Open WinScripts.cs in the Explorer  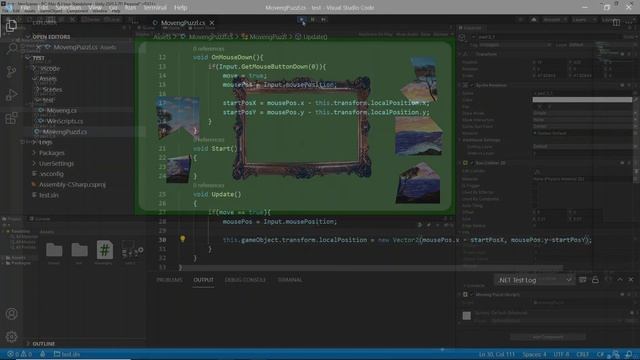click(x=64, y=121)
